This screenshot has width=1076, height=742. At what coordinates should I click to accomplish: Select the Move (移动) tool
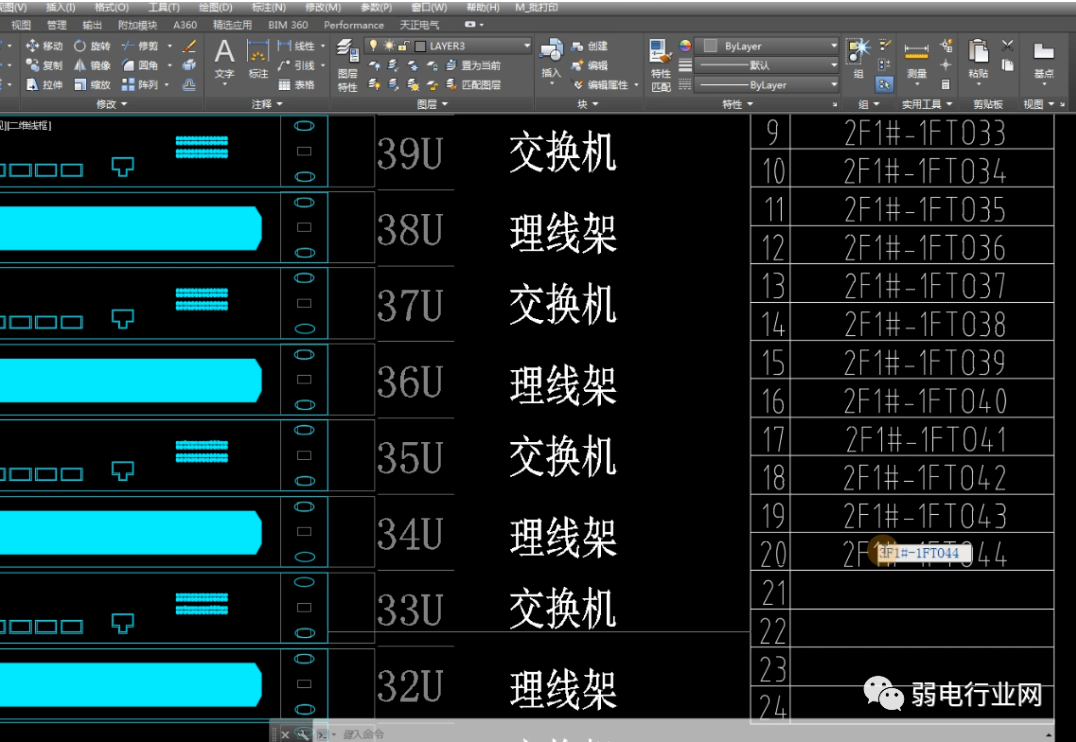(x=43, y=46)
